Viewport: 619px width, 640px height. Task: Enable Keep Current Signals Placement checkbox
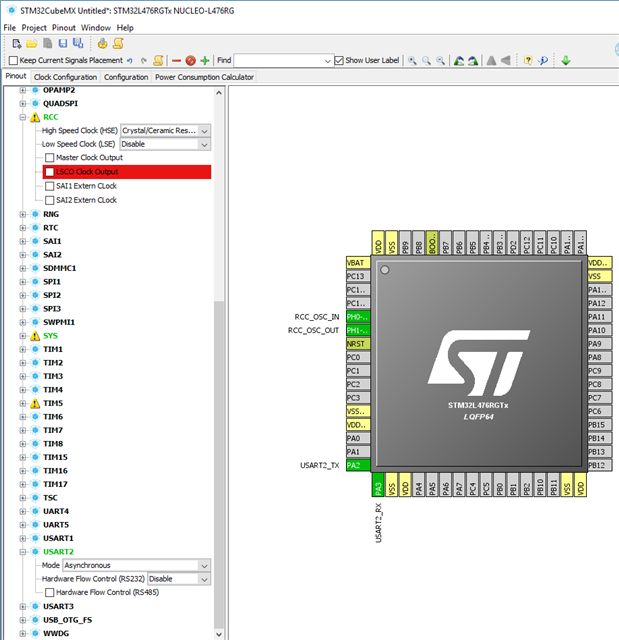tap(13, 61)
